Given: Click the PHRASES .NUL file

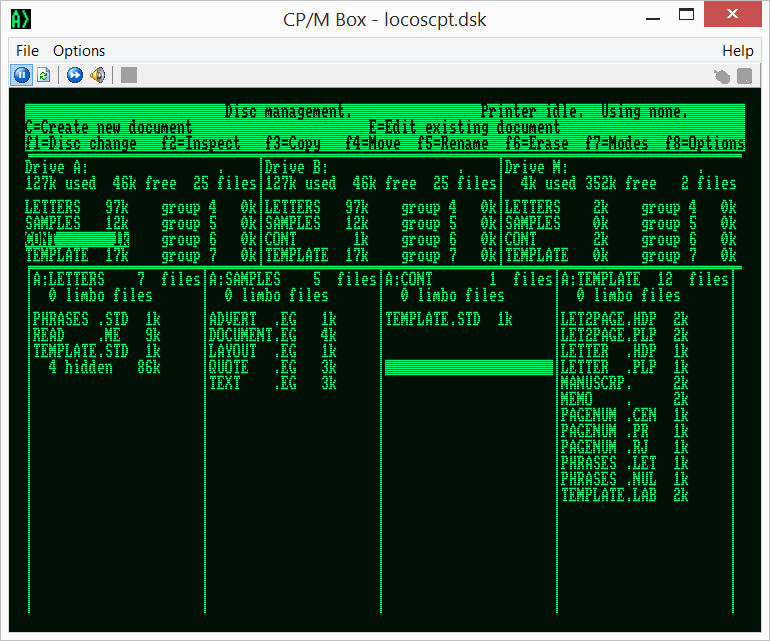Looking at the screenshot, I should [625, 479].
